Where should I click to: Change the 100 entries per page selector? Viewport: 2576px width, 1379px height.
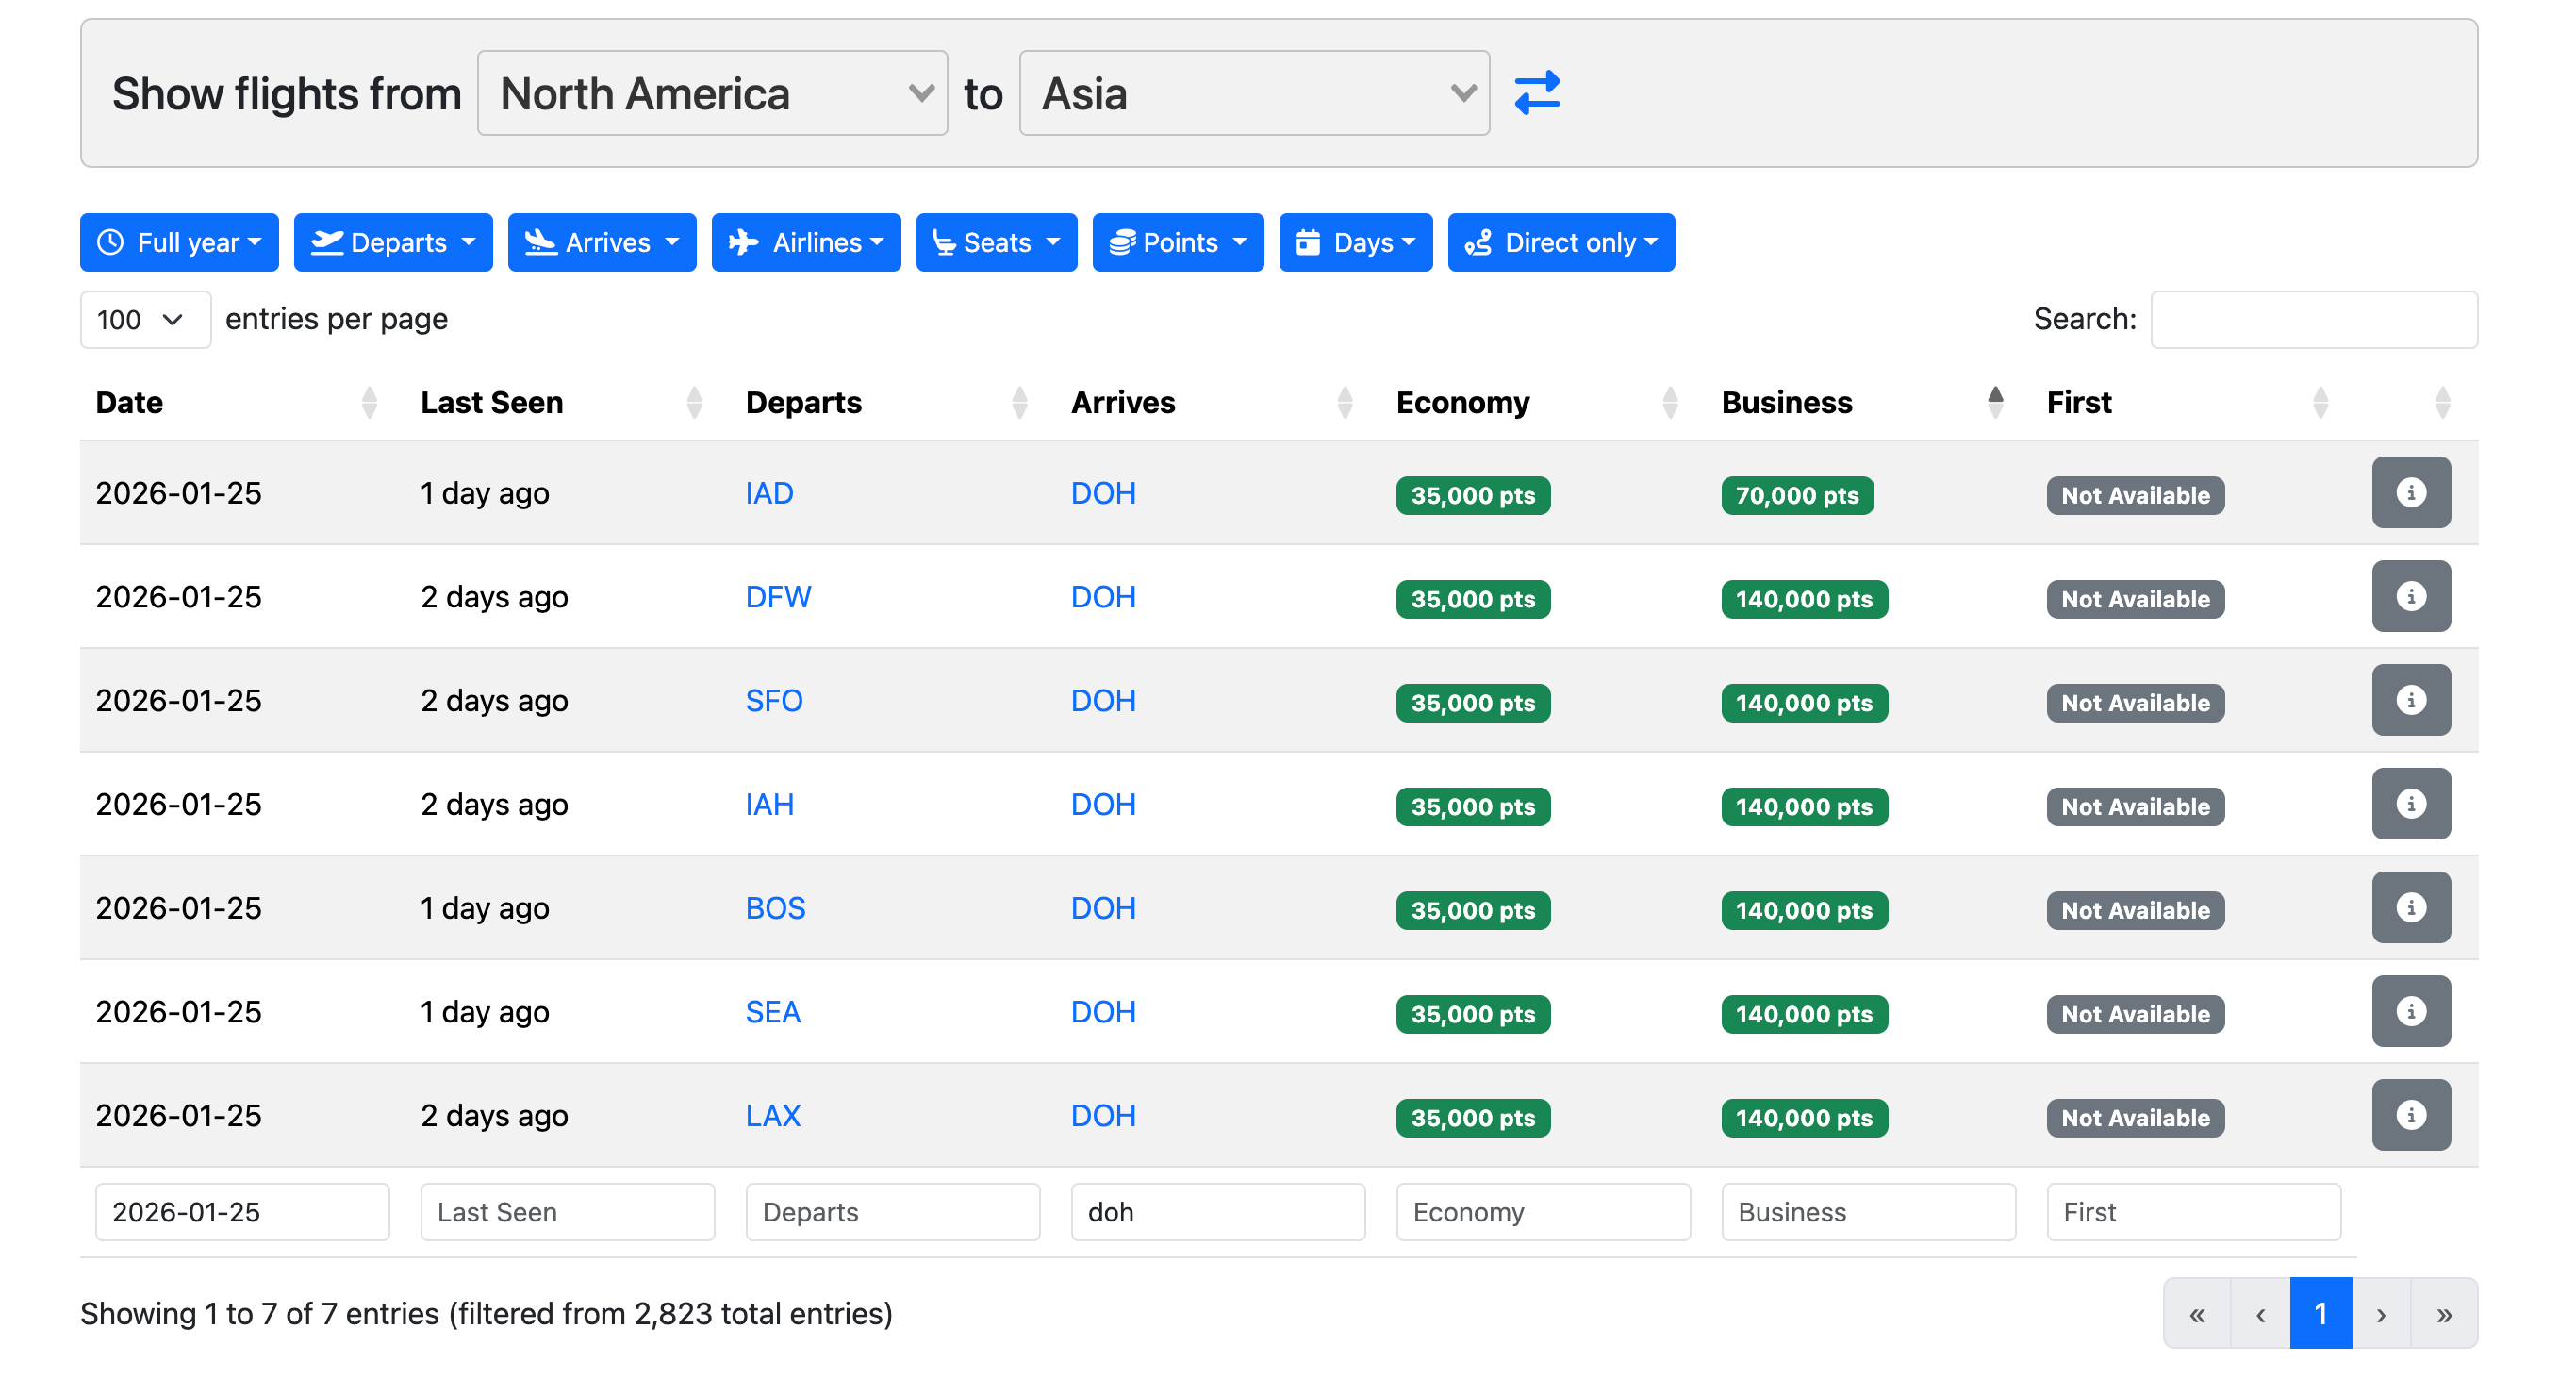(x=144, y=320)
